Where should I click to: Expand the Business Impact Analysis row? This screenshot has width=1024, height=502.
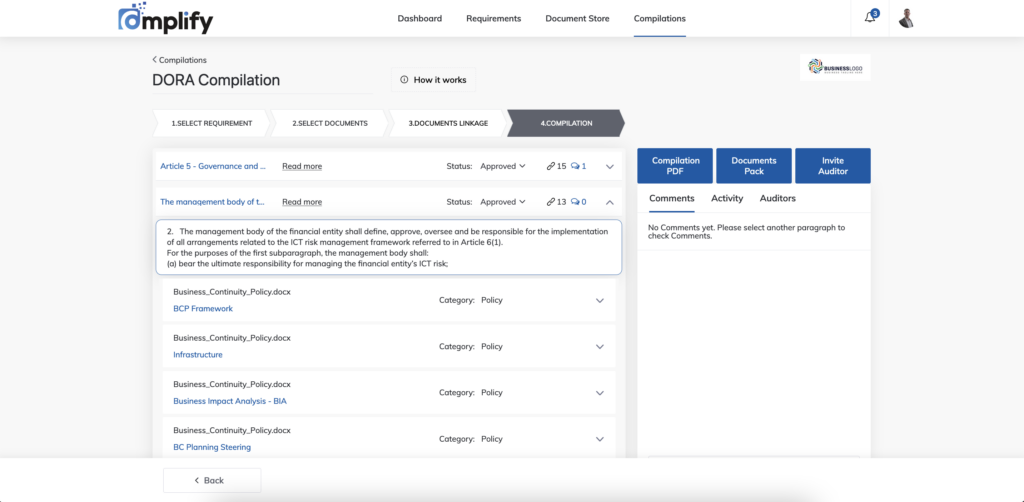click(x=600, y=393)
